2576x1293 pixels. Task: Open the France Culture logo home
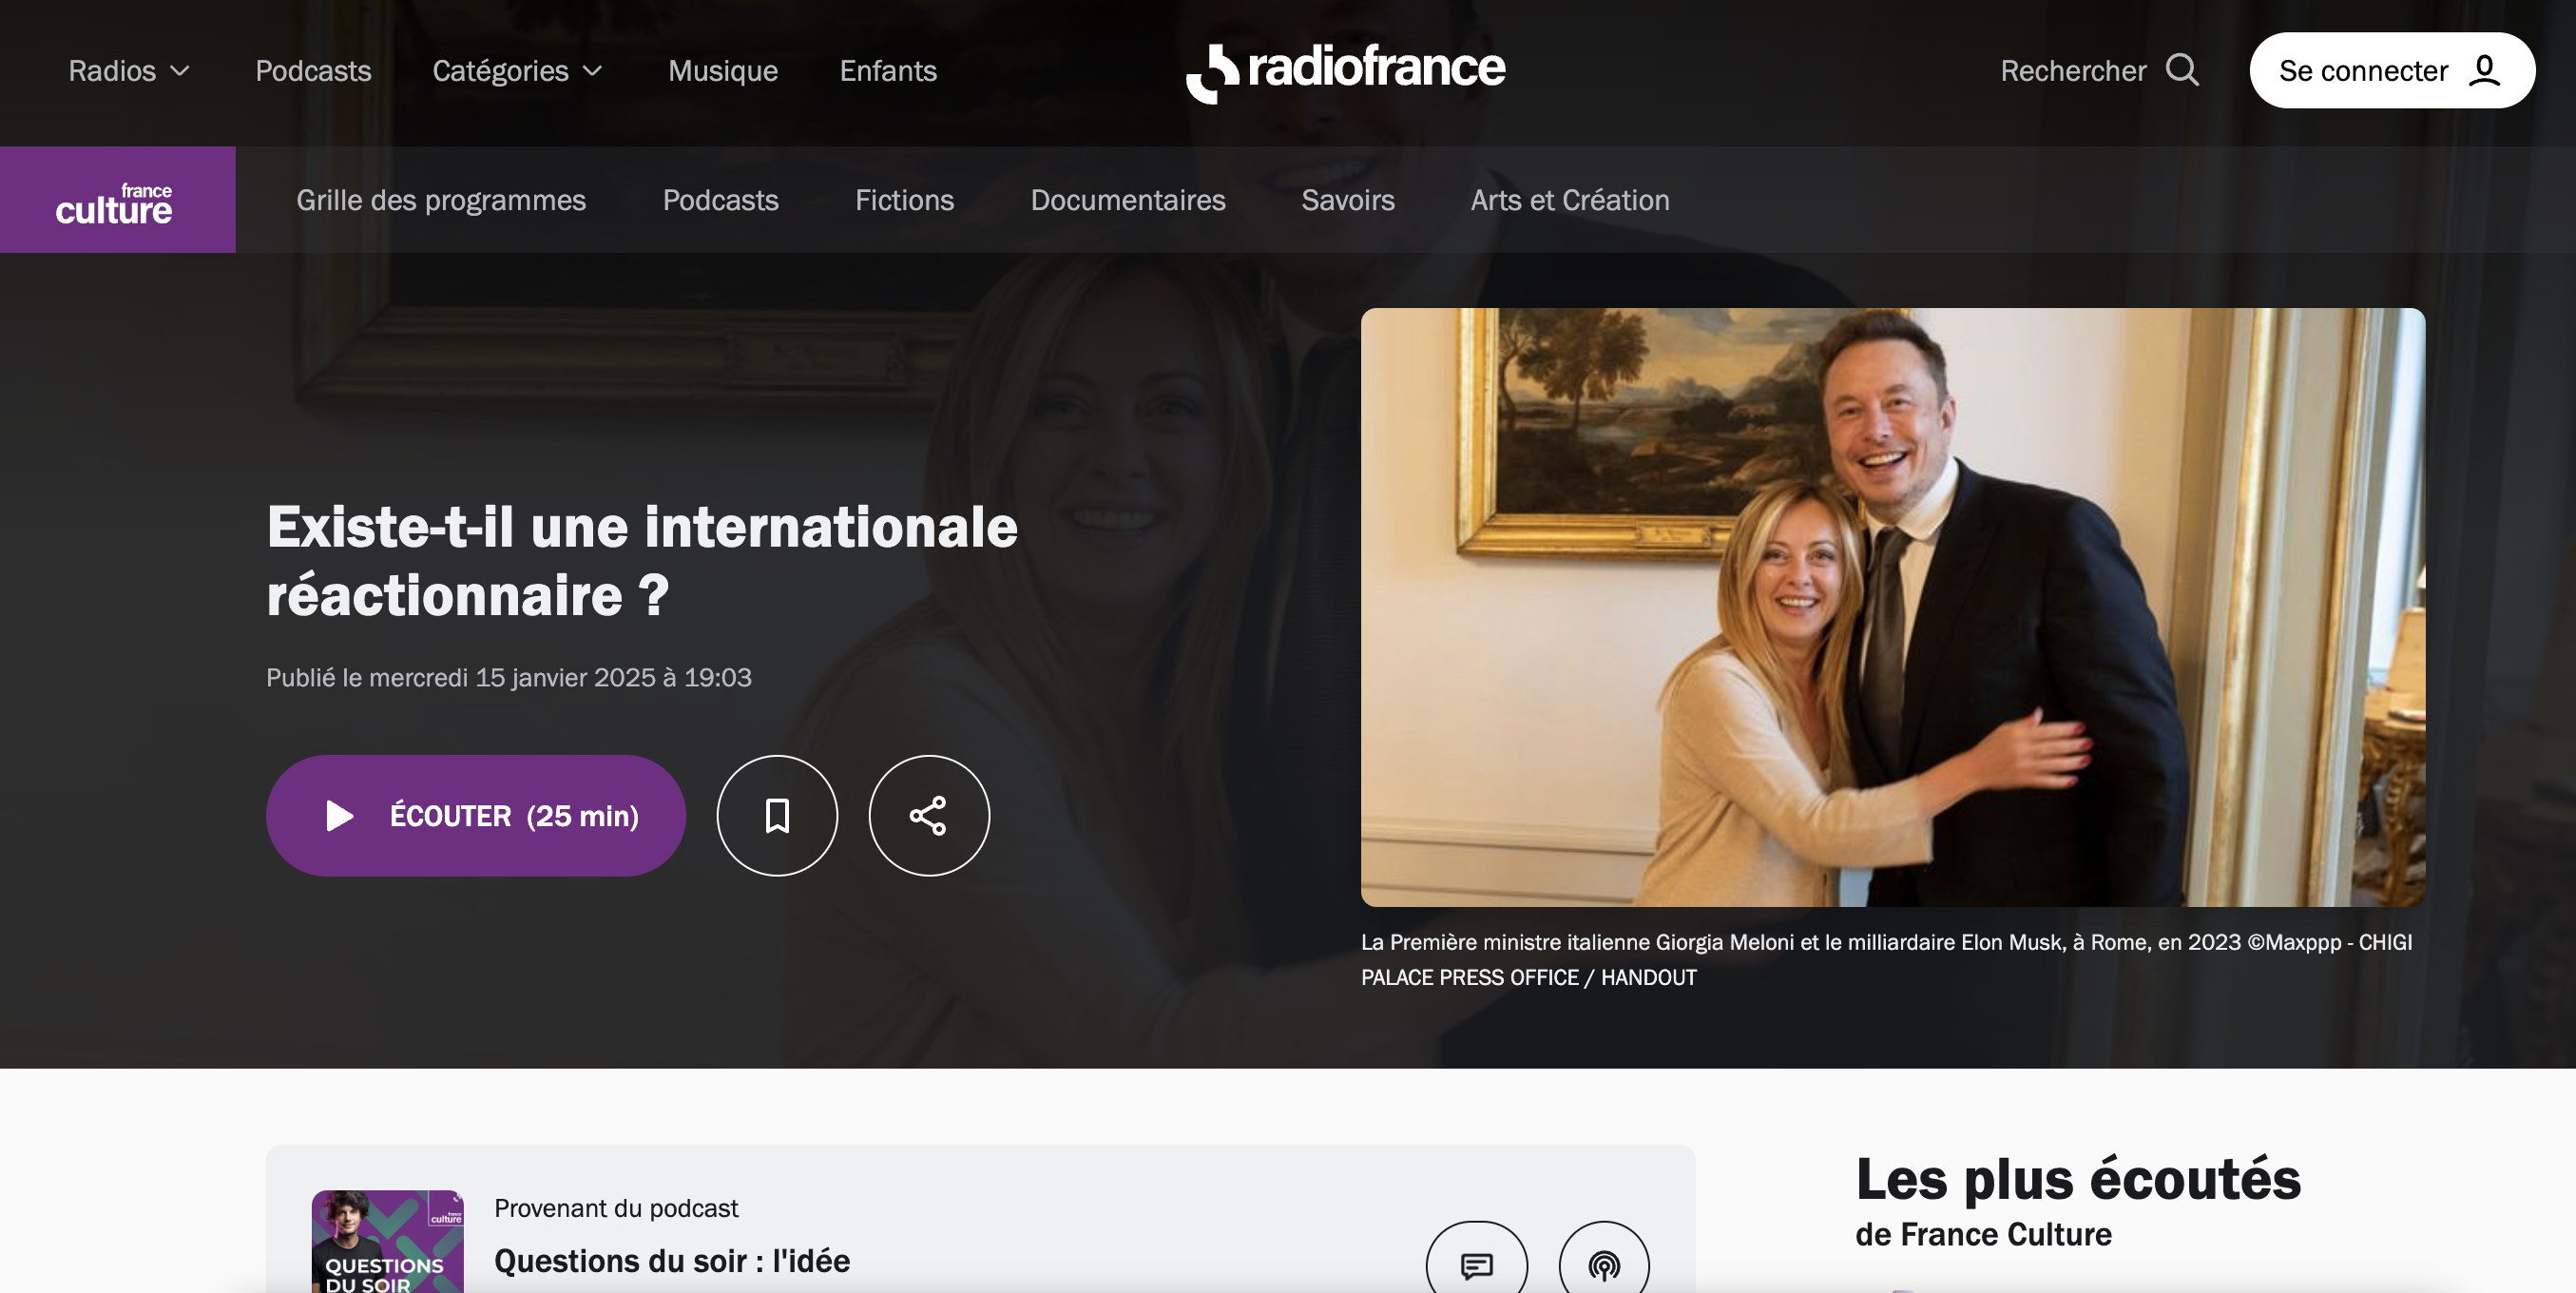[x=117, y=200]
